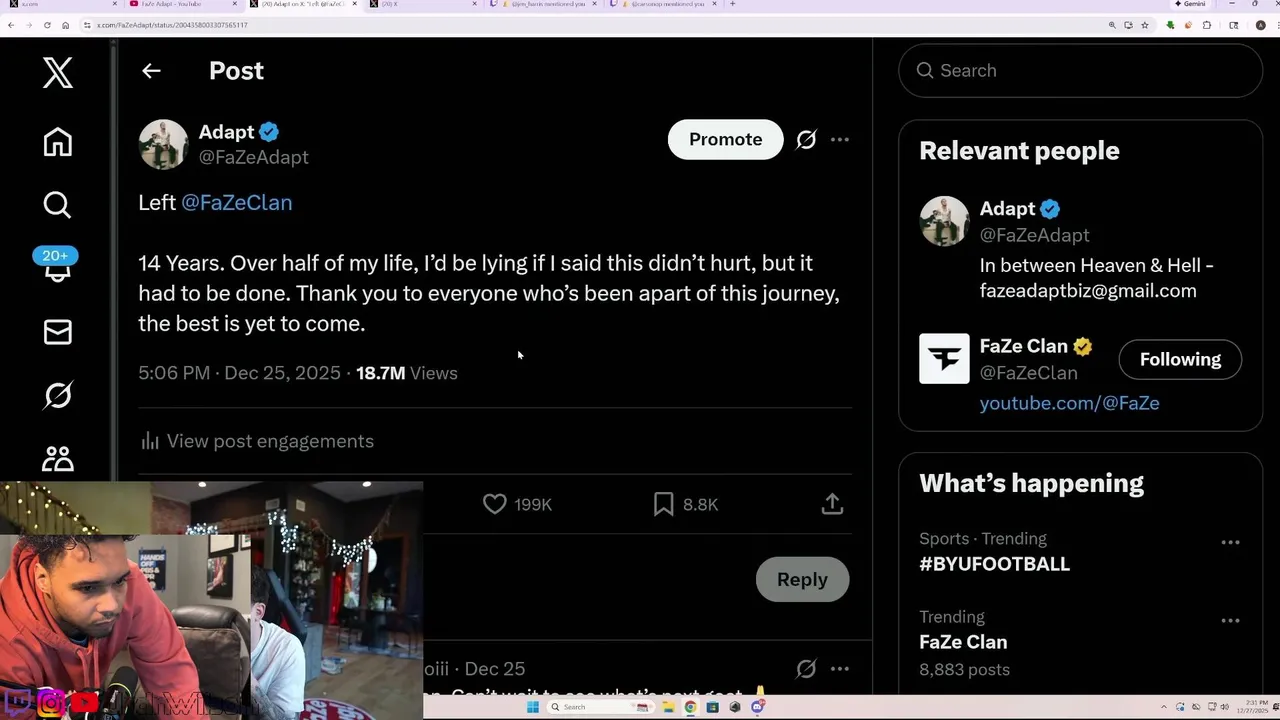
Task: Click the browser address bar URL
Action: (172, 25)
